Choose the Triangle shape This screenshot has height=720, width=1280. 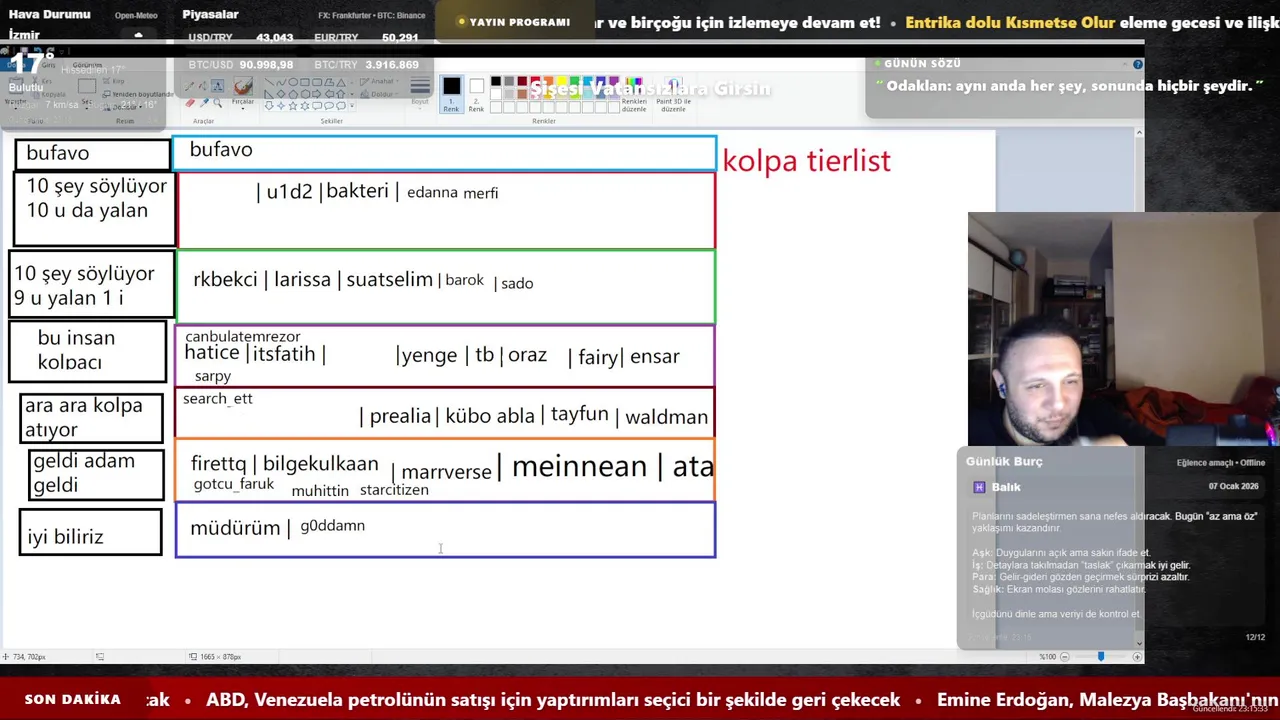click(x=341, y=82)
